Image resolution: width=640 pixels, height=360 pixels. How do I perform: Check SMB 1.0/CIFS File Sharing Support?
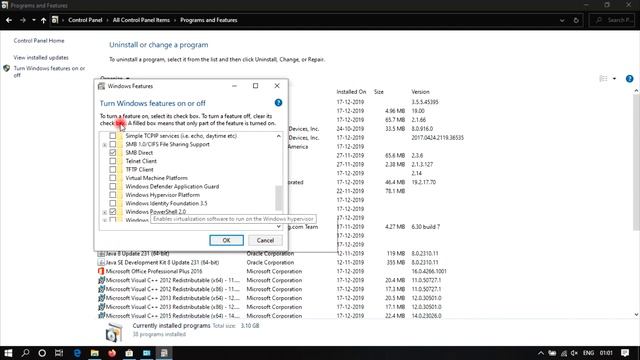[x=113, y=144]
